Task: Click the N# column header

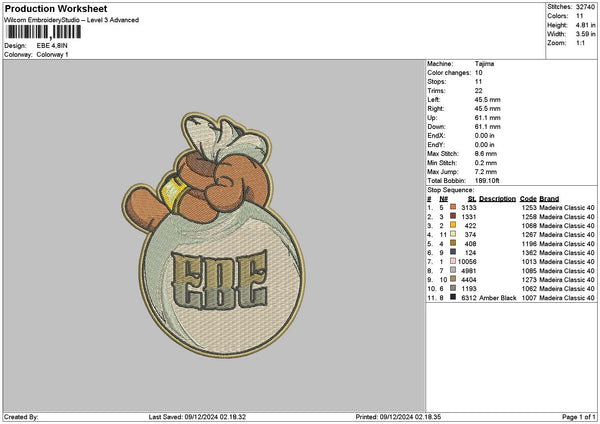Action: [x=442, y=198]
